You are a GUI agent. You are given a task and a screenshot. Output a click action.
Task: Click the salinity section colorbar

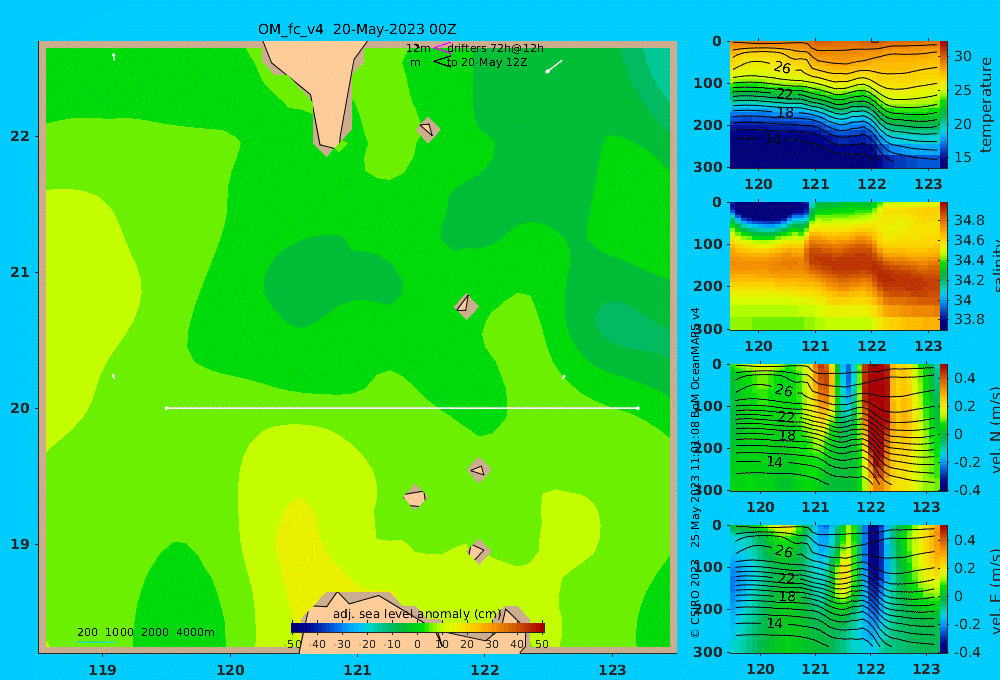click(x=943, y=266)
